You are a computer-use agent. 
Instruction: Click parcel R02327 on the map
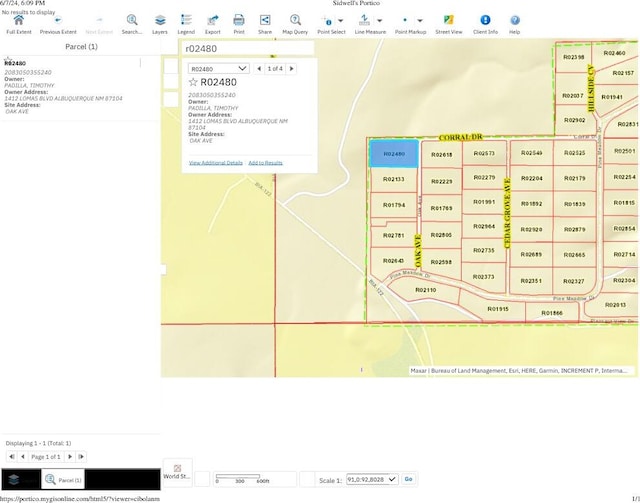pos(573,281)
